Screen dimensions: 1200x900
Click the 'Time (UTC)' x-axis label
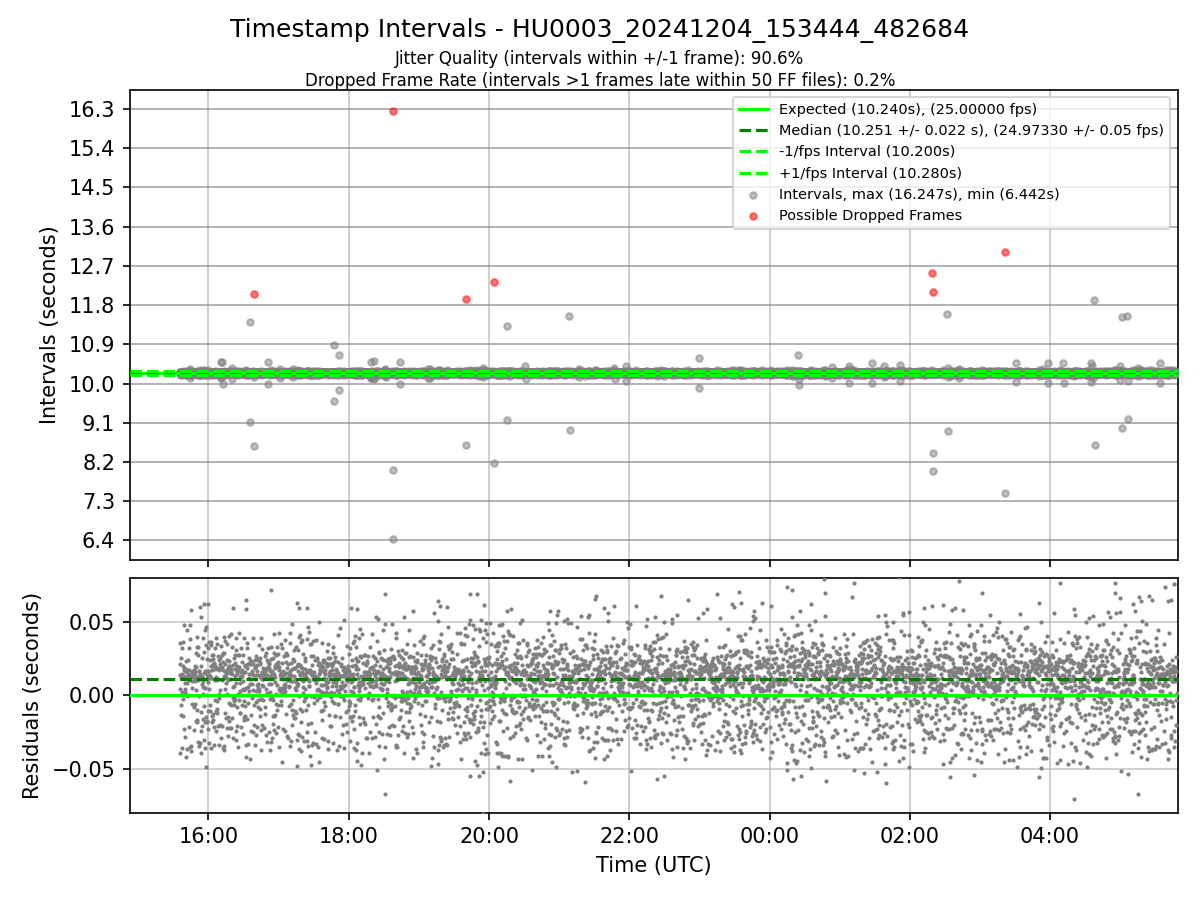[x=653, y=865]
